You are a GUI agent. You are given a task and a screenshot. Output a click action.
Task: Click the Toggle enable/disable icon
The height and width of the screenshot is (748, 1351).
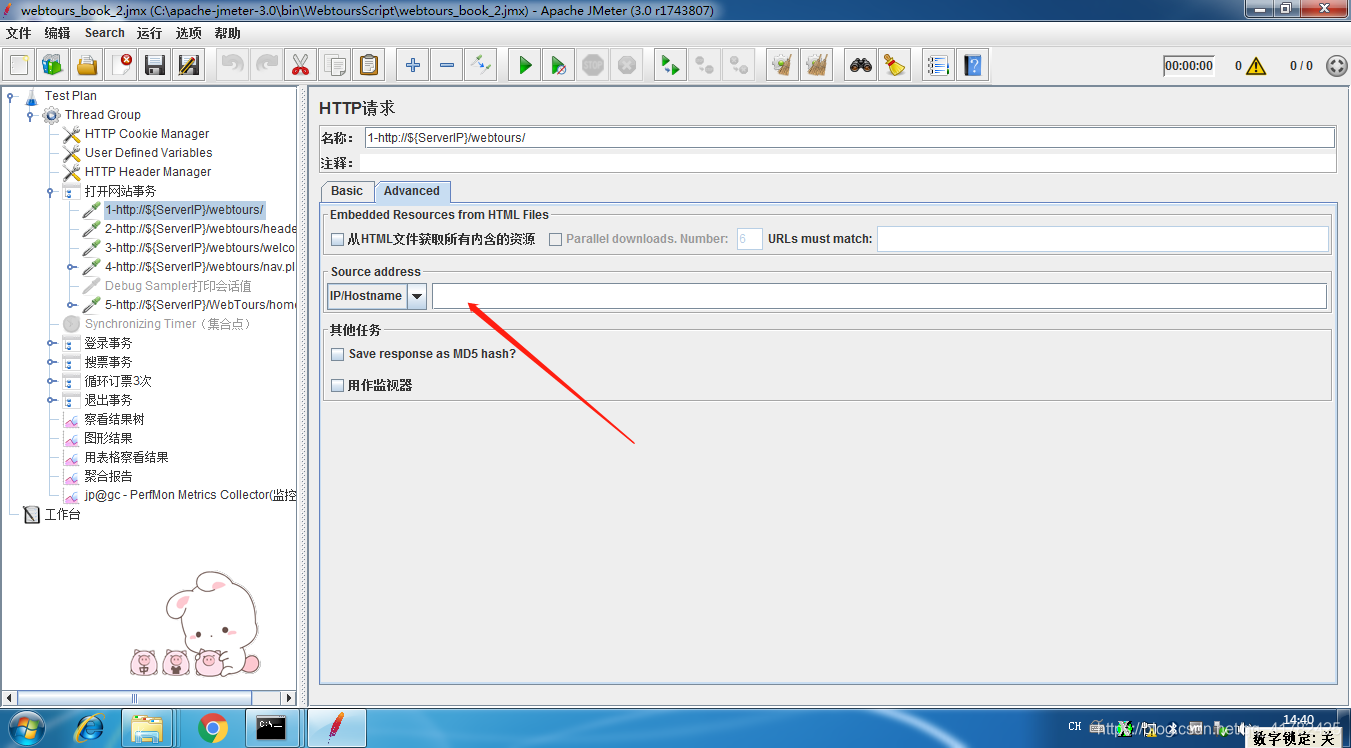coord(480,66)
